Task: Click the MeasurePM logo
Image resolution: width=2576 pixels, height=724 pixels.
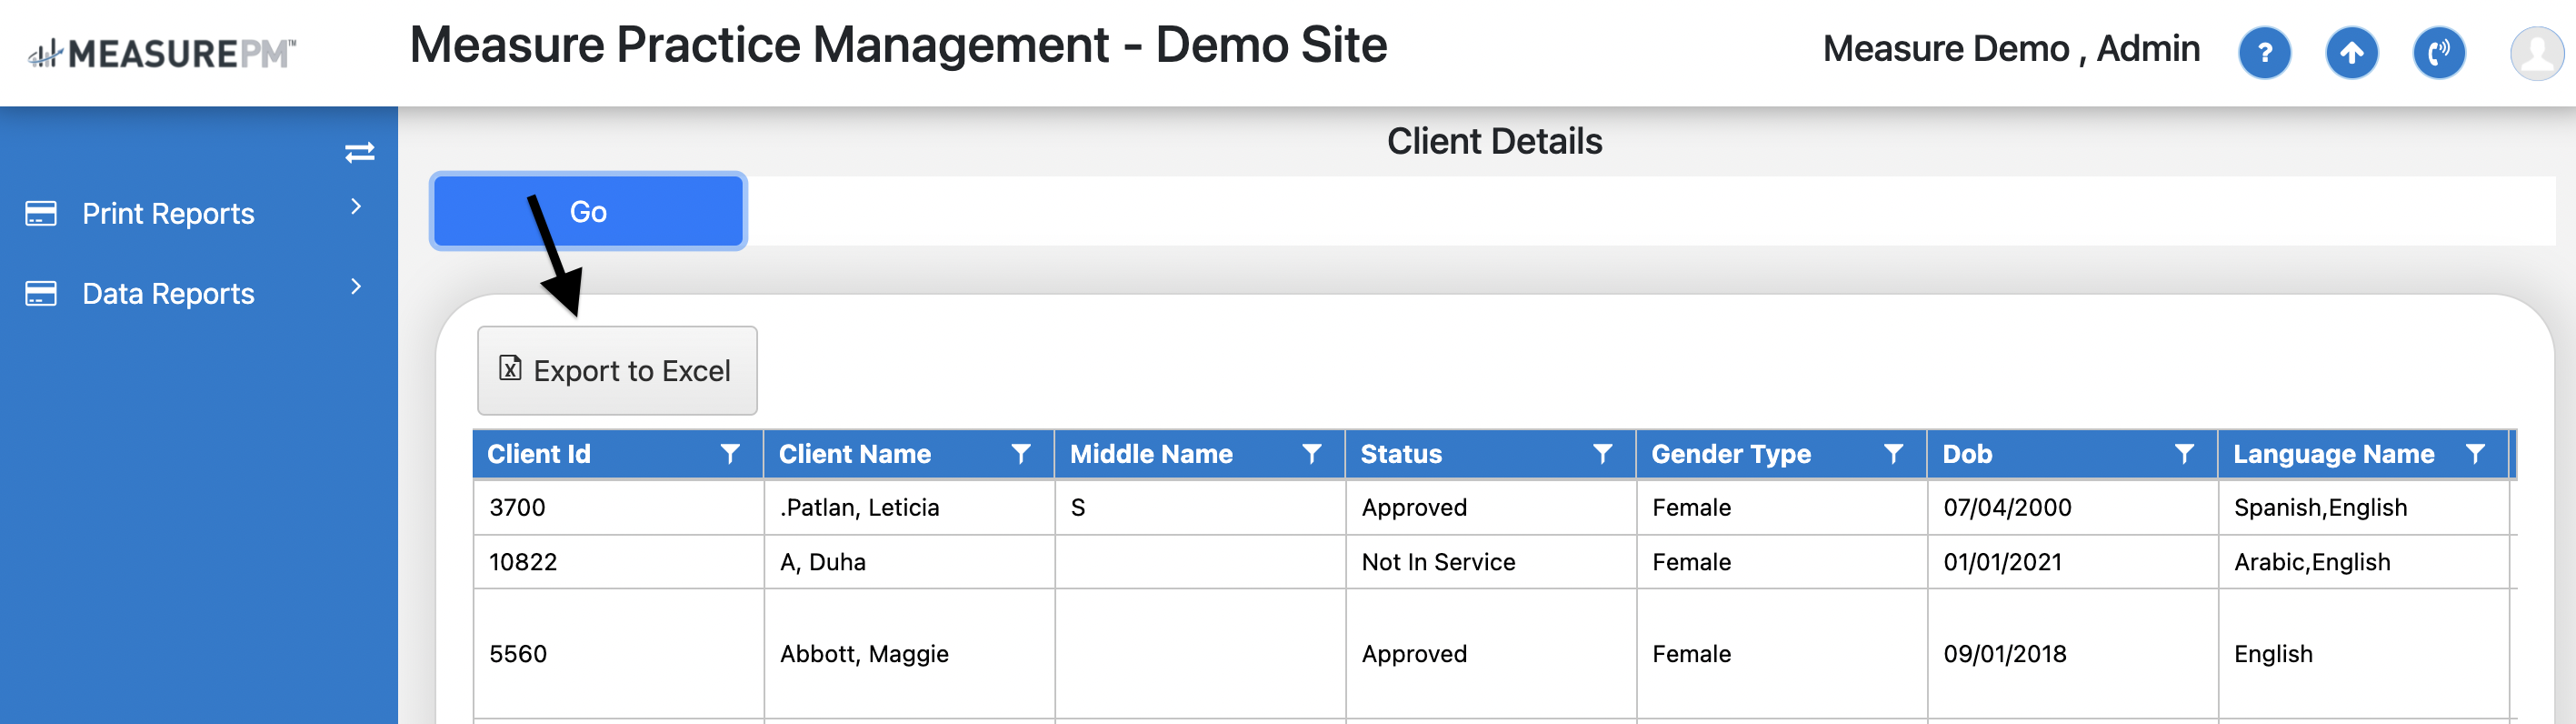Action: coord(162,53)
